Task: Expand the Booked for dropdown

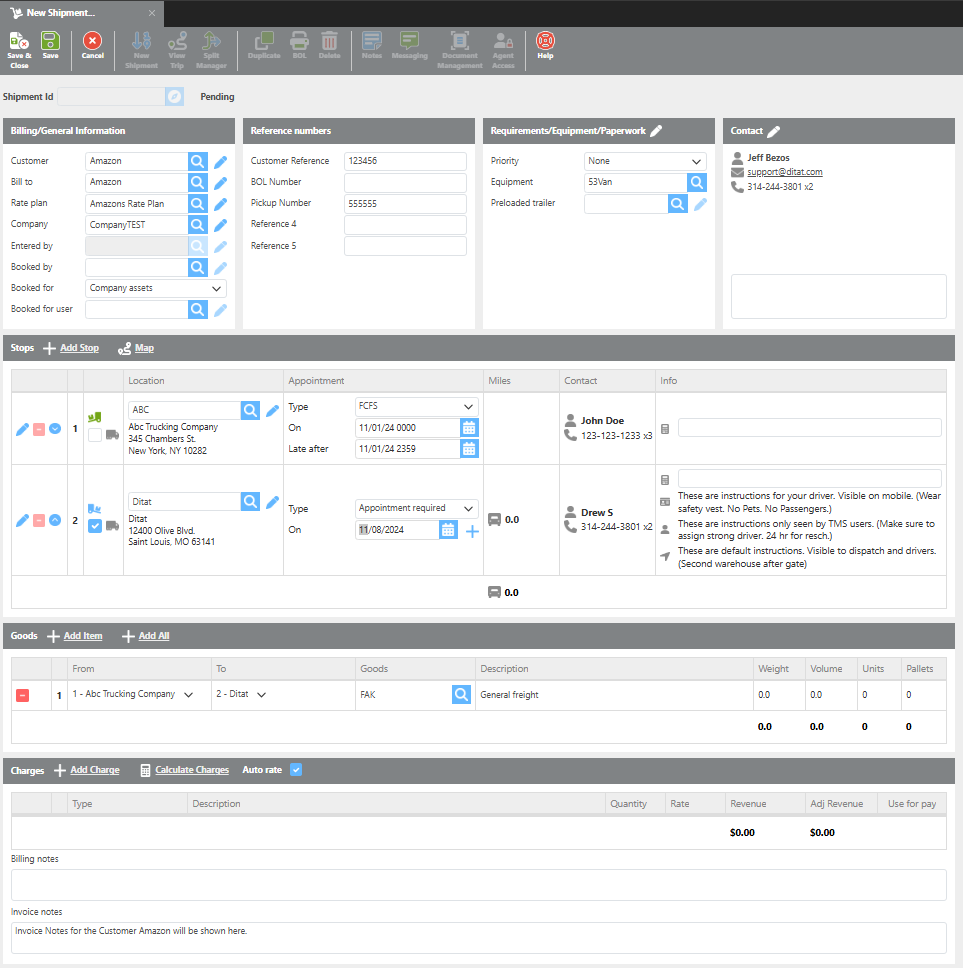Action: pos(156,288)
